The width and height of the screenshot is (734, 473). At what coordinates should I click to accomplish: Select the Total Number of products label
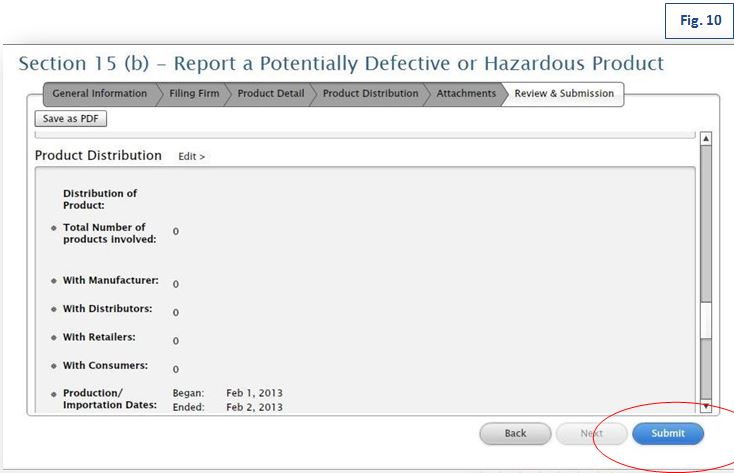coord(104,233)
